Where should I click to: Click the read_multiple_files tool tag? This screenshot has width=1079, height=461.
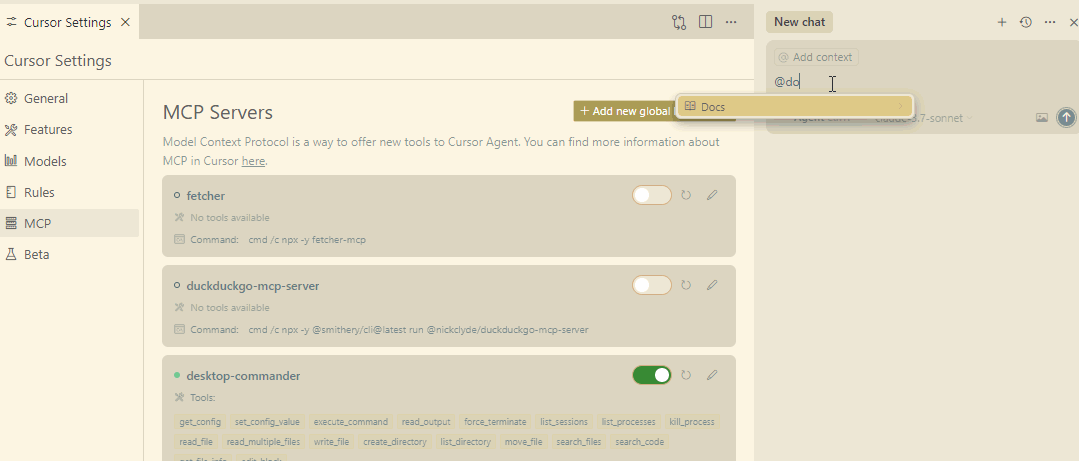point(264,442)
